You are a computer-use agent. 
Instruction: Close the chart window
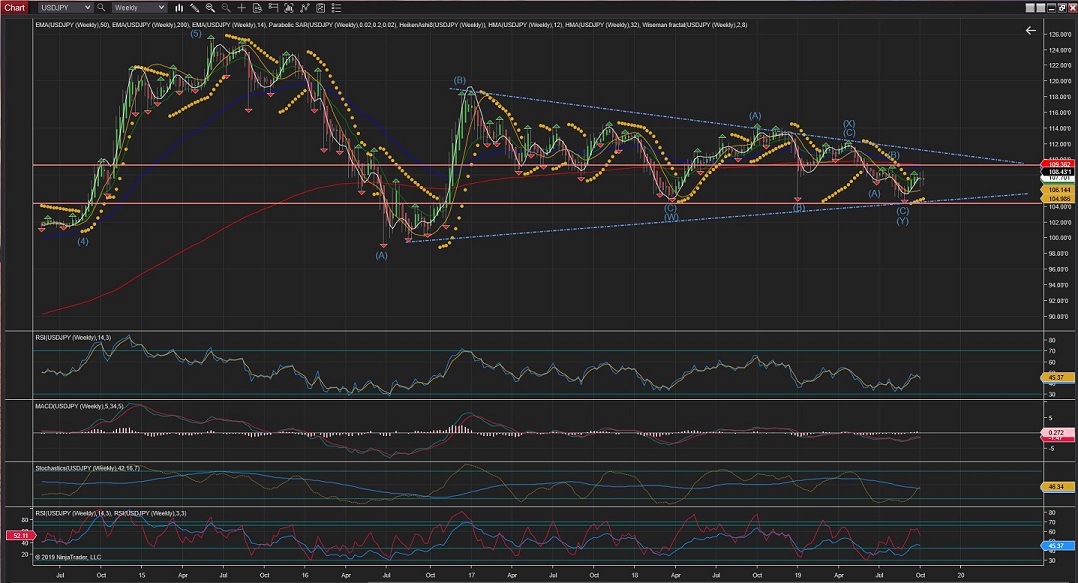click(1072, 8)
